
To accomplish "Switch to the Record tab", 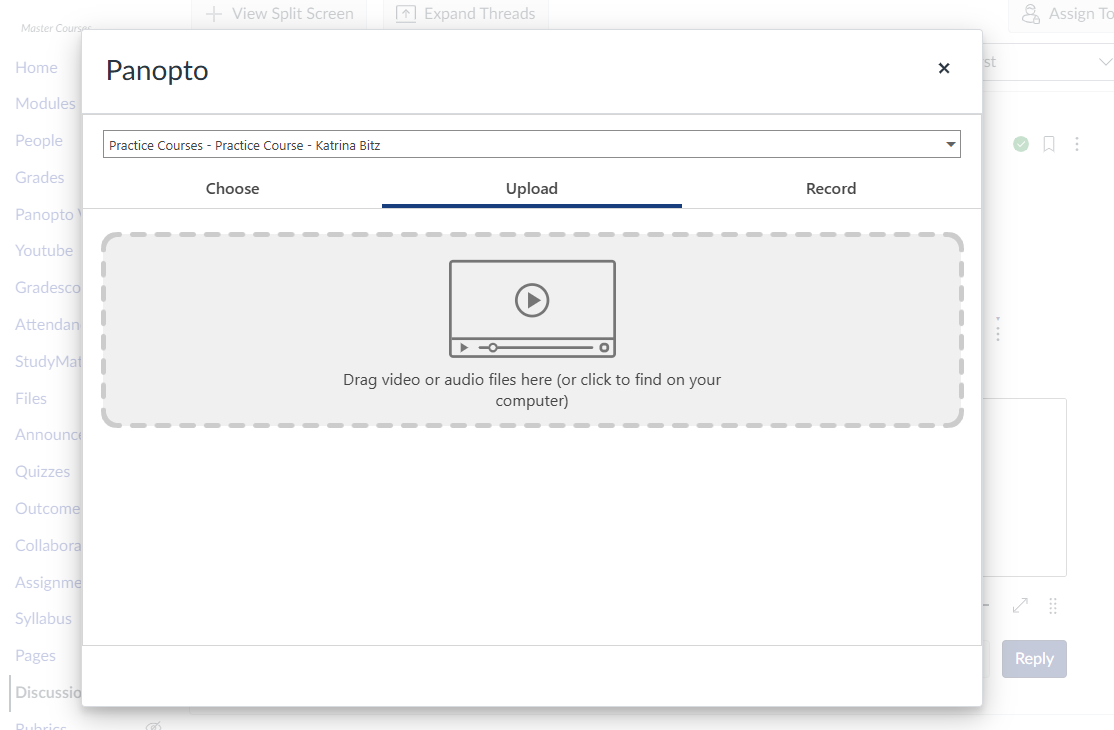I will [x=830, y=188].
